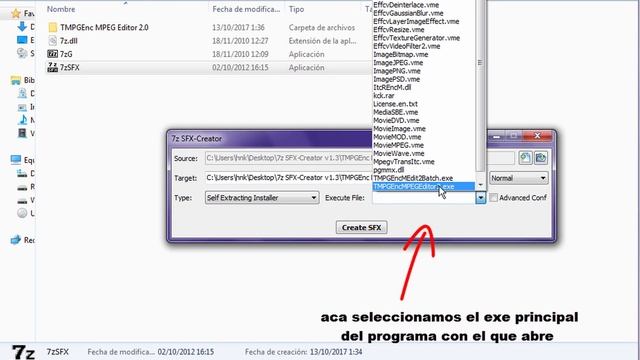Click the Music library icon in sidebar
Screen dimensions: 640x360
click(x=22, y=120)
